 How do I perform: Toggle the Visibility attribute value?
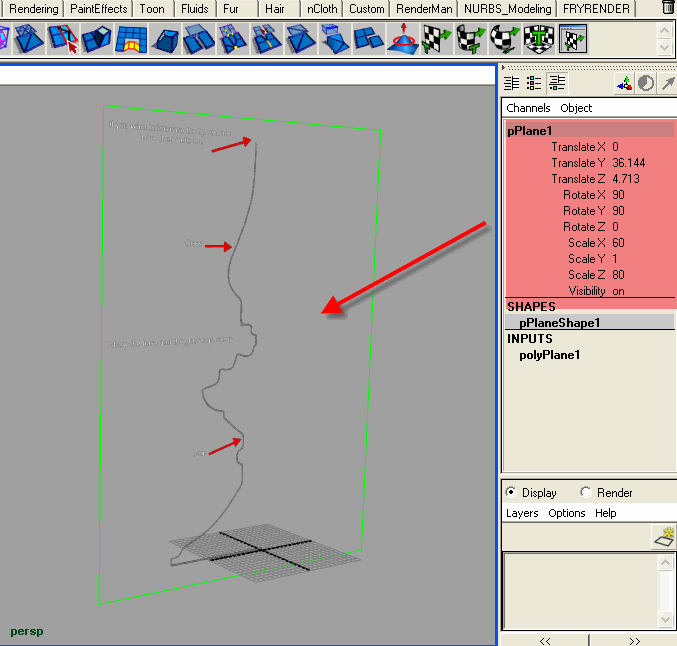click(618, 291)
